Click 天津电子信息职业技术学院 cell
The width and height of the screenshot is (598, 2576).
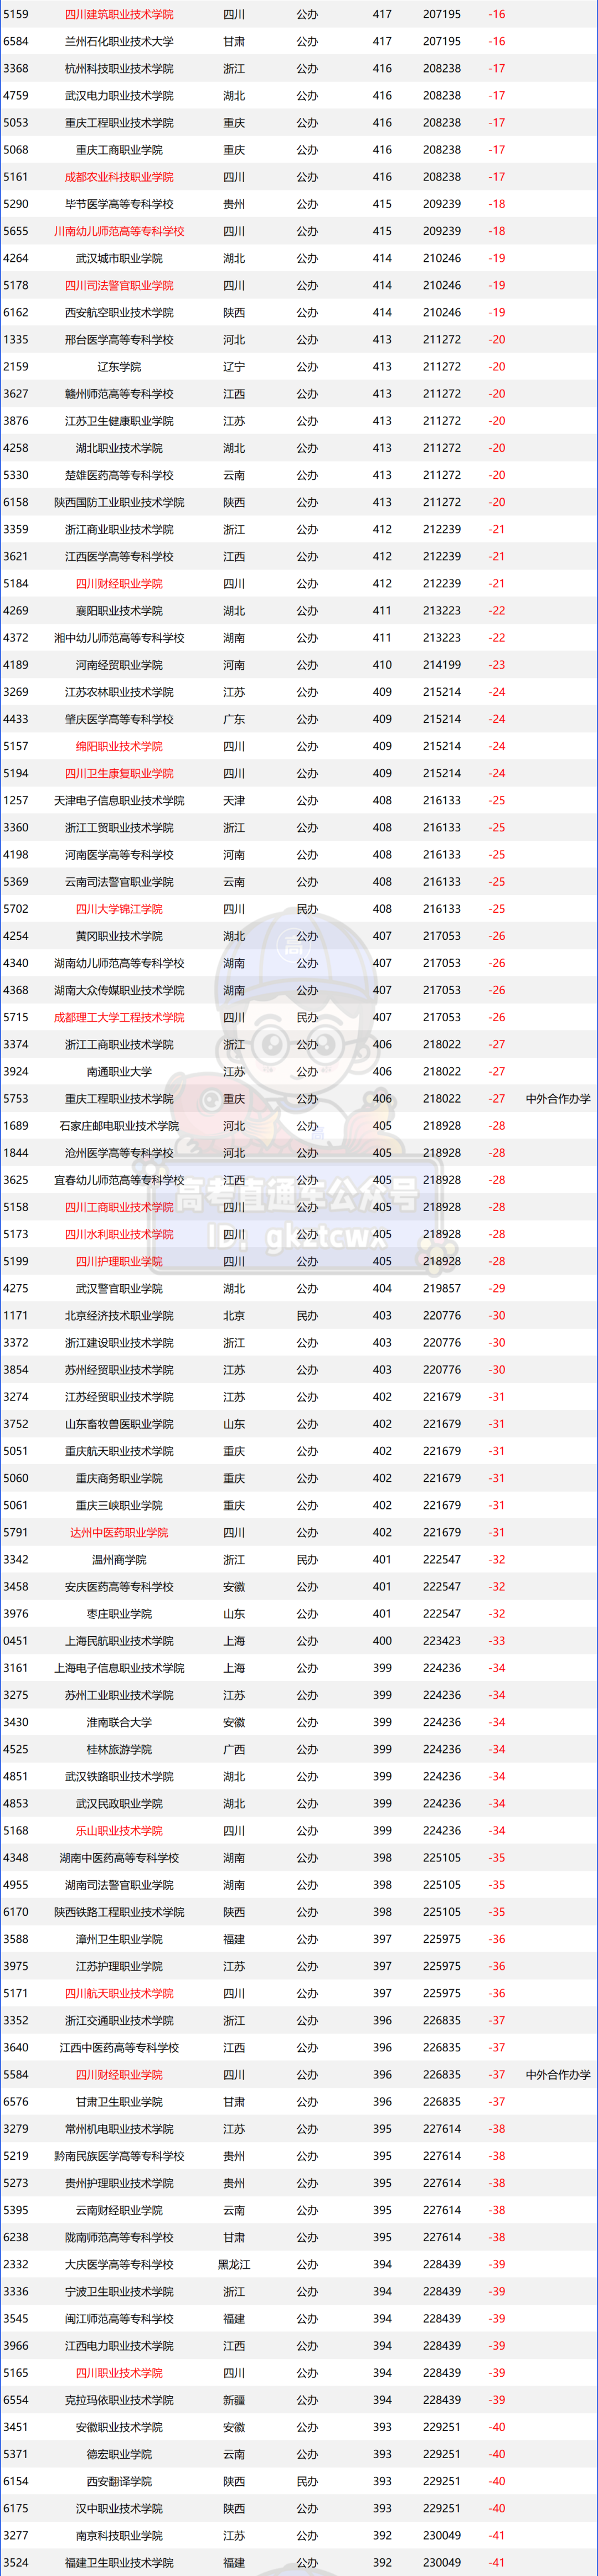tap(119, 800)
